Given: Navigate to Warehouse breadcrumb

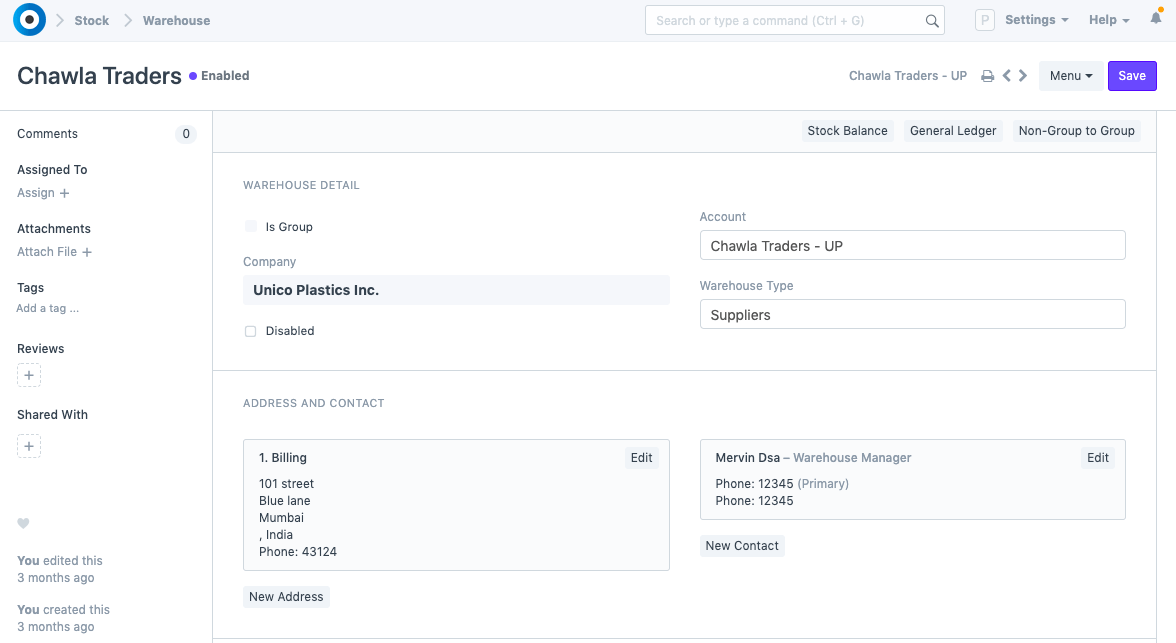Looking at the screenshot, I should [x=176, y=20].
